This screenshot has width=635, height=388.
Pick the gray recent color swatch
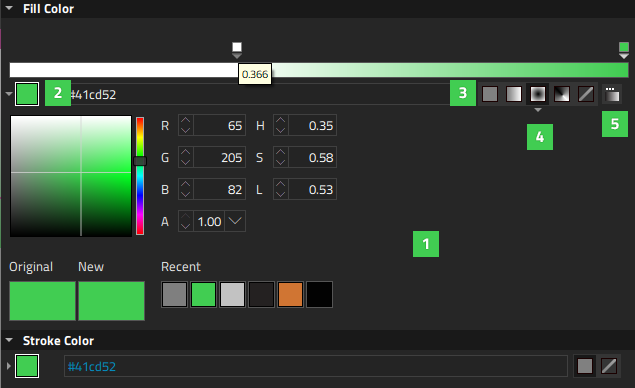point(174,294)
